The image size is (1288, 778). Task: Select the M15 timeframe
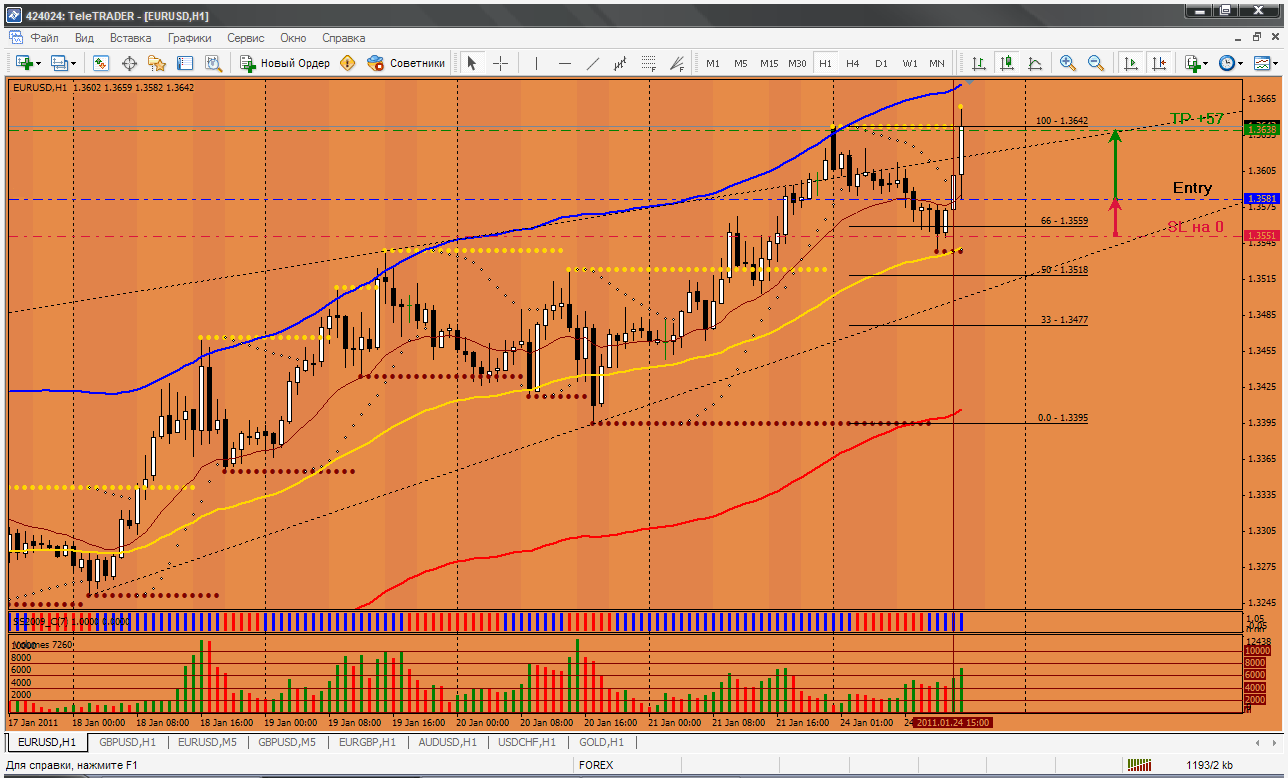pos(769,63)
